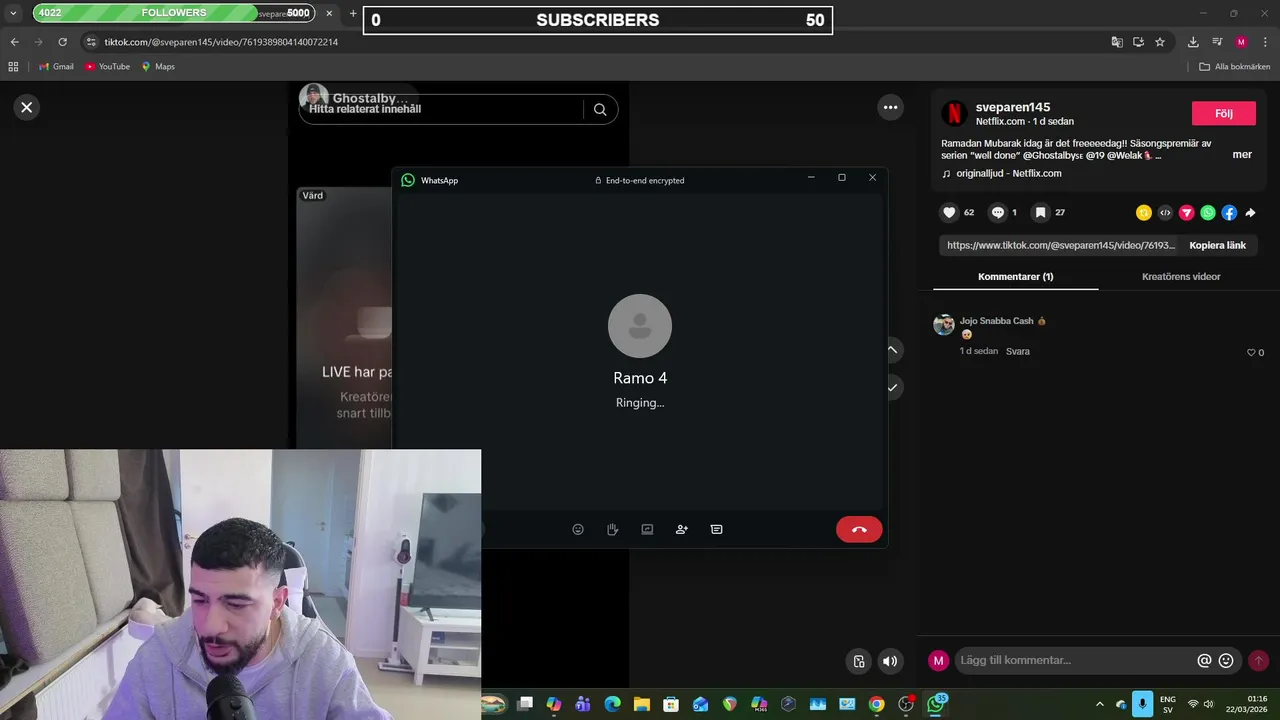Viewport: 1280px width, 720px height.
Task: Click Kopiera länk button
Action: 1217,245
